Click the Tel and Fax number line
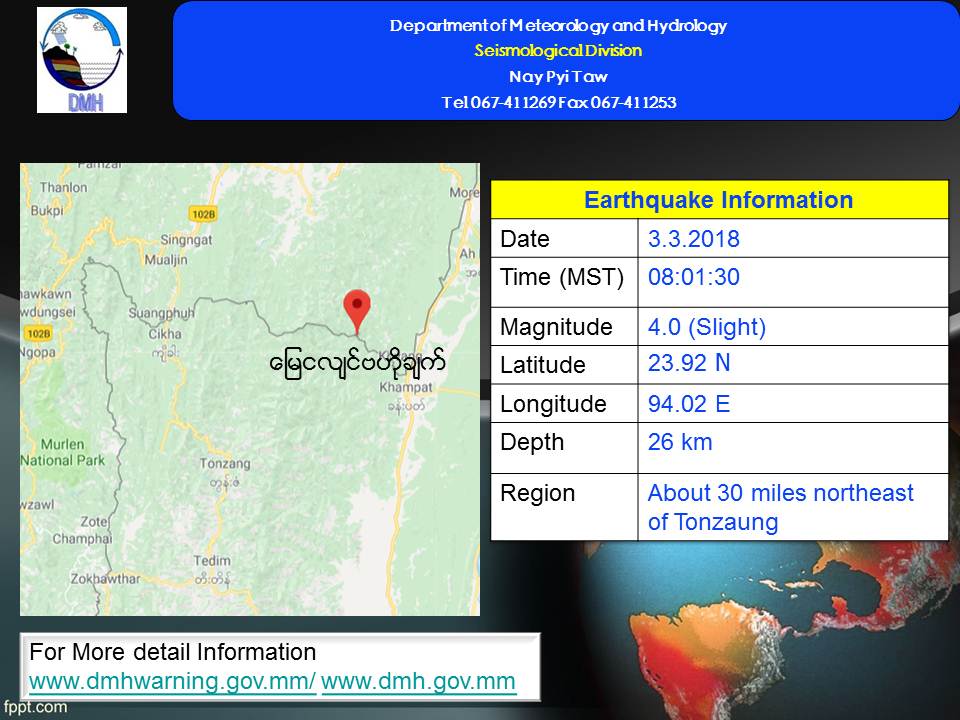 pos(558,102)
